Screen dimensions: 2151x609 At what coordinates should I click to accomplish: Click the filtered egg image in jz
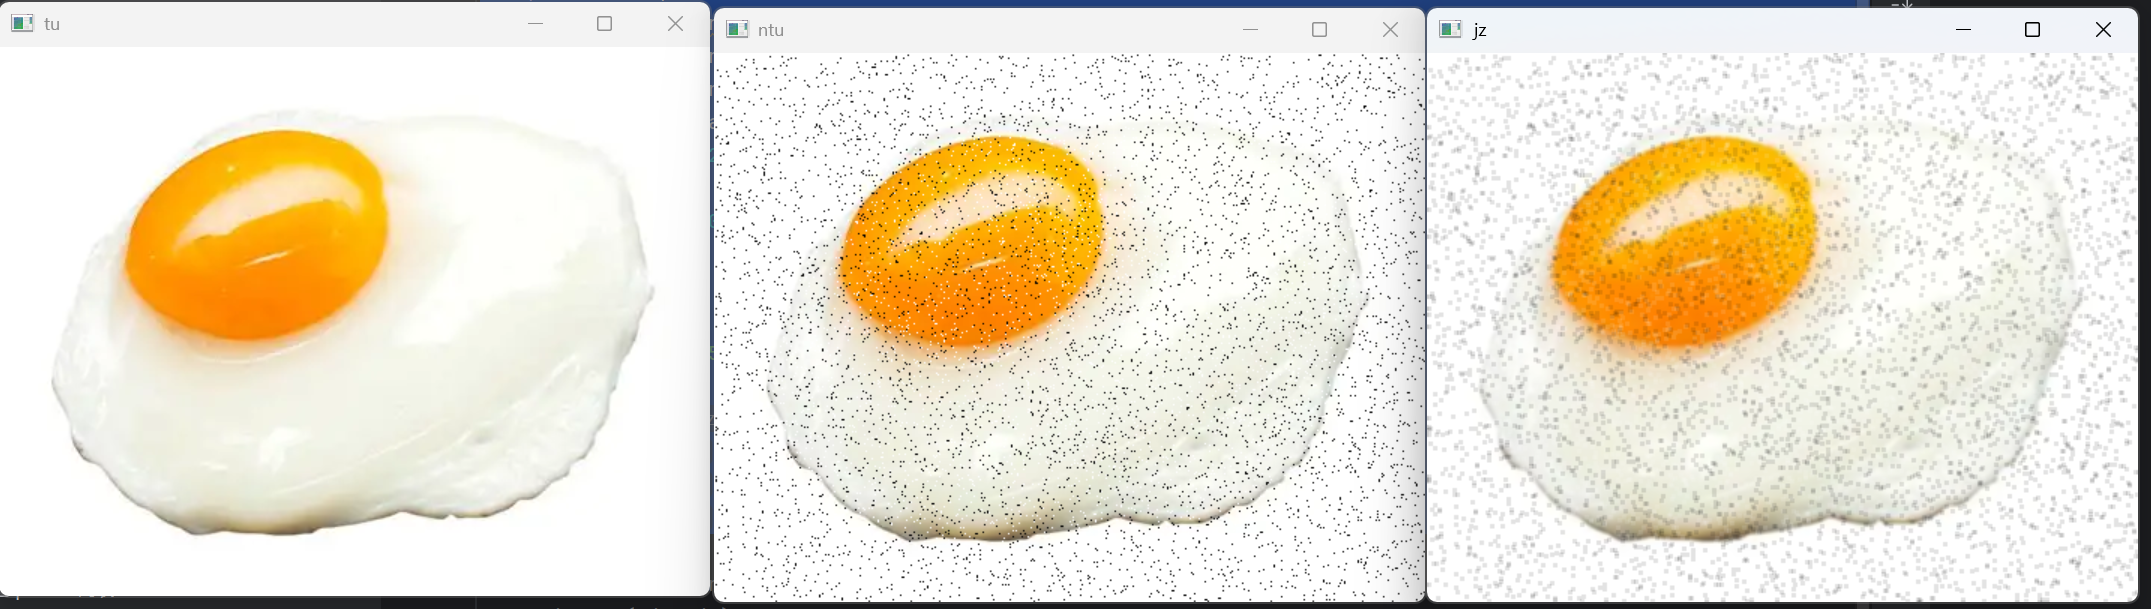(x=1782, y=328)
